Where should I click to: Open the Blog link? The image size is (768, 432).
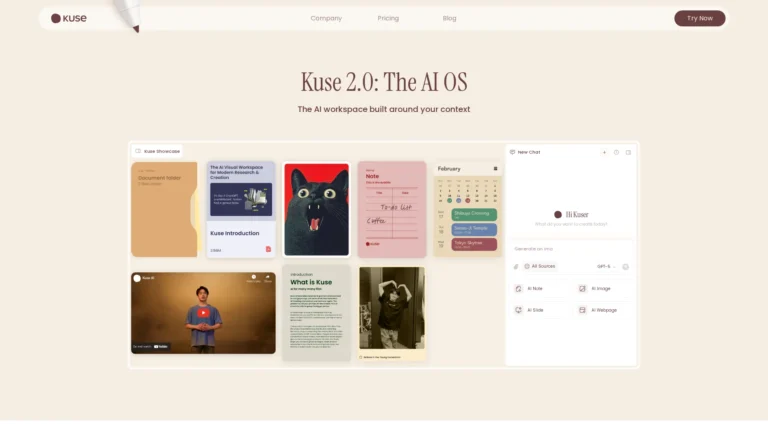coord(449,18)
